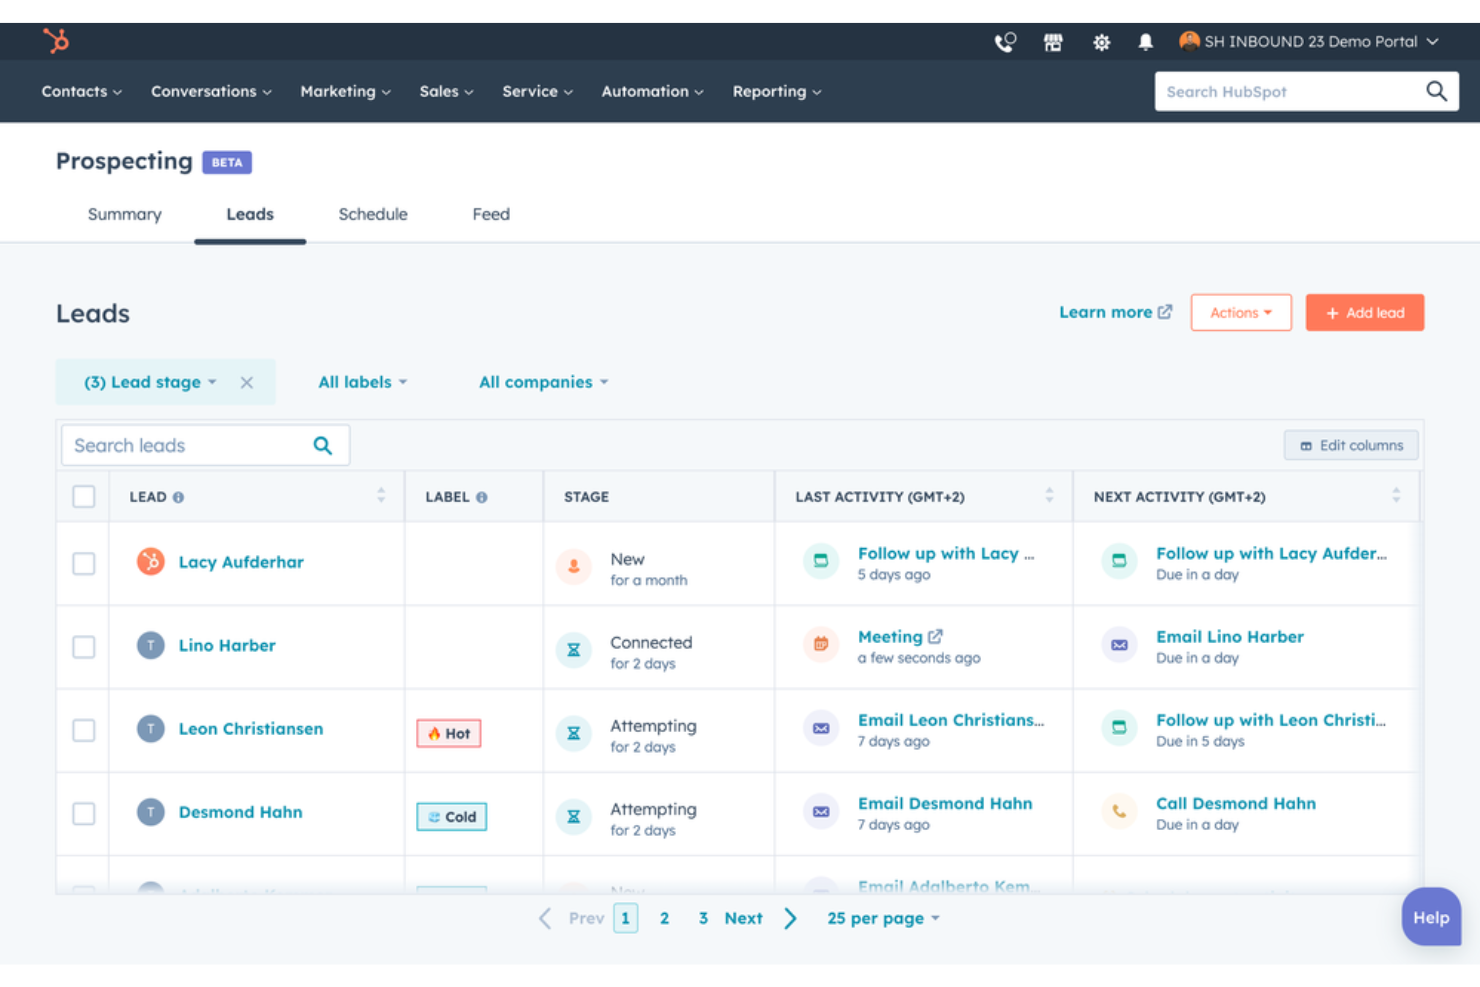Check Lacy Aufderhar's row checkbox
Screen dimensions: 1480x987
click(84, 562)
